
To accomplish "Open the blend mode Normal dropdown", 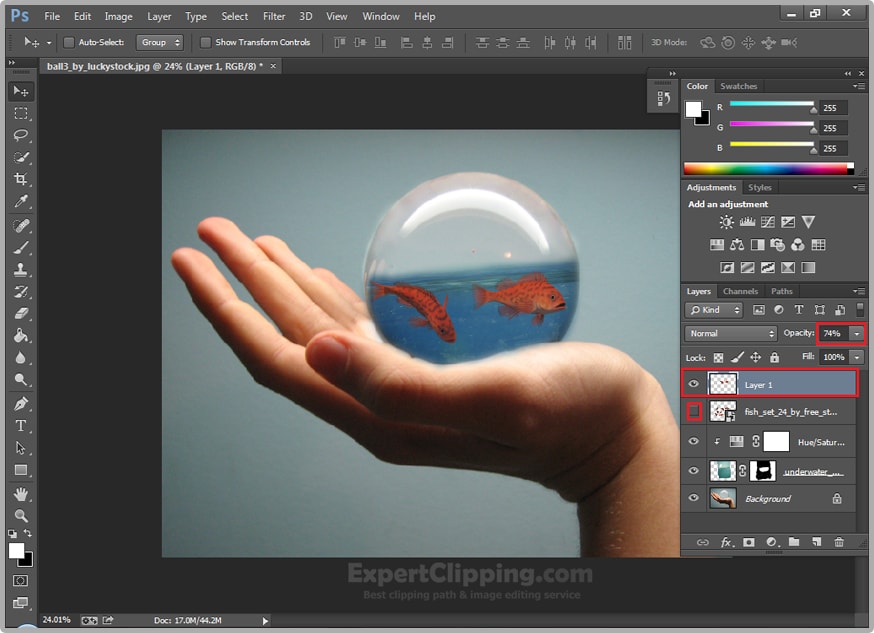I will (x=731, y=333).
